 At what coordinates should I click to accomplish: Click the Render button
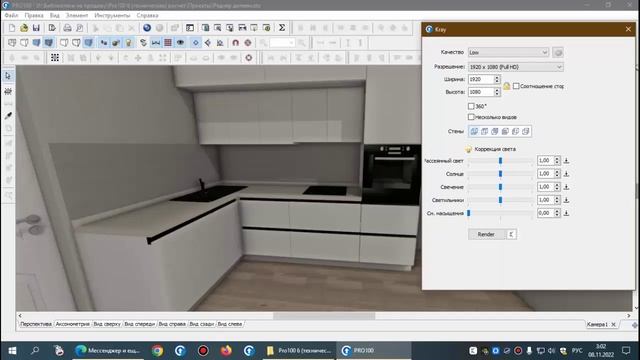486,234
